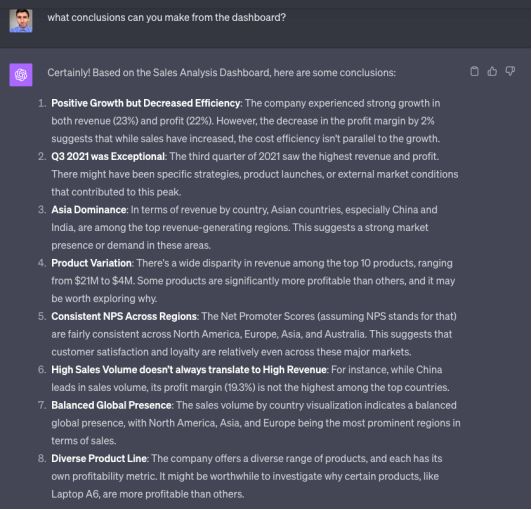
Task: Click the user profile photo
Action: (x=21, y=21)
